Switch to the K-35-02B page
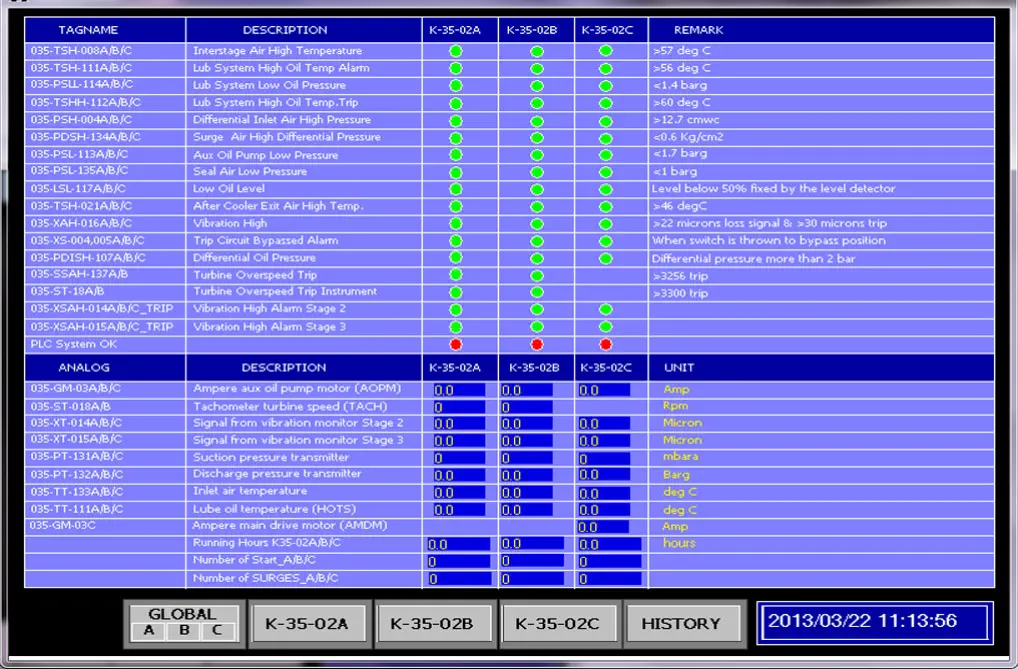Screen dimensions: 1018x669 point(432,623)
